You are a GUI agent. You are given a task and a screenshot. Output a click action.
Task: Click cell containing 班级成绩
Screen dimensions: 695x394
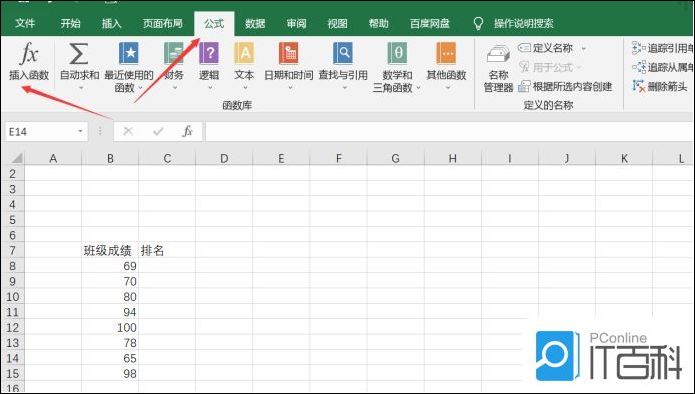point(110,251)
